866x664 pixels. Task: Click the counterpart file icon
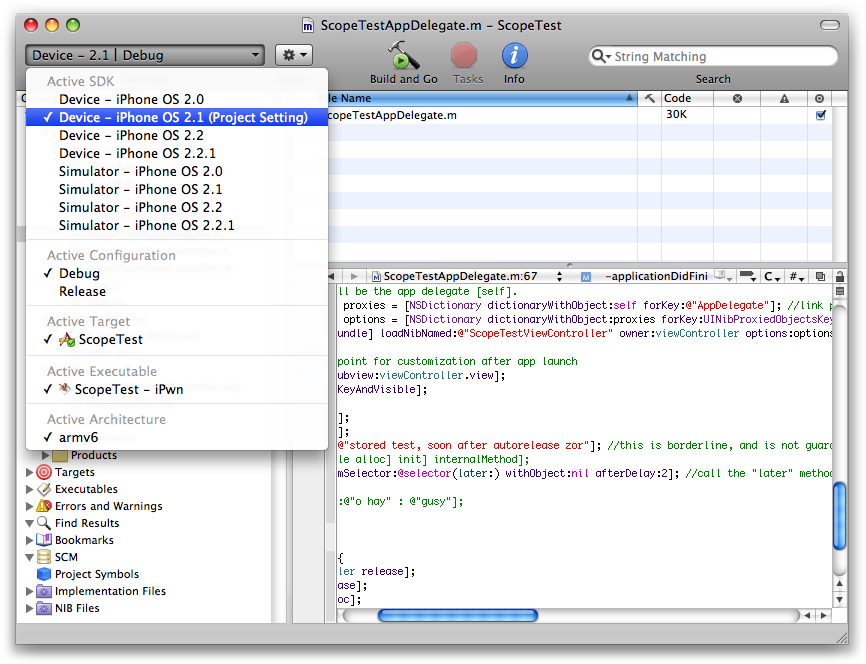(x=821, y=276)
